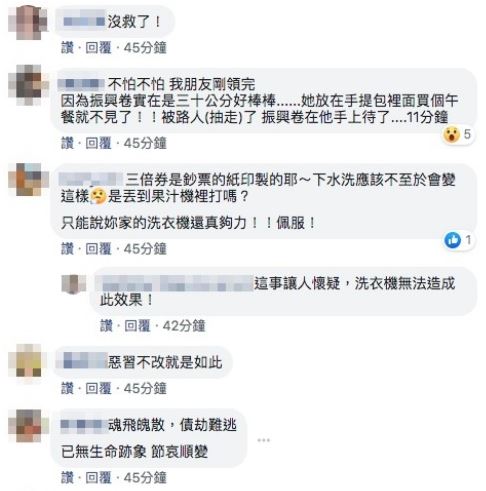Click the 45分鐘 timestamp under 惡習不改就是如此
The image size is (486, 491).
pyautogui.click(x=145, y=388)
